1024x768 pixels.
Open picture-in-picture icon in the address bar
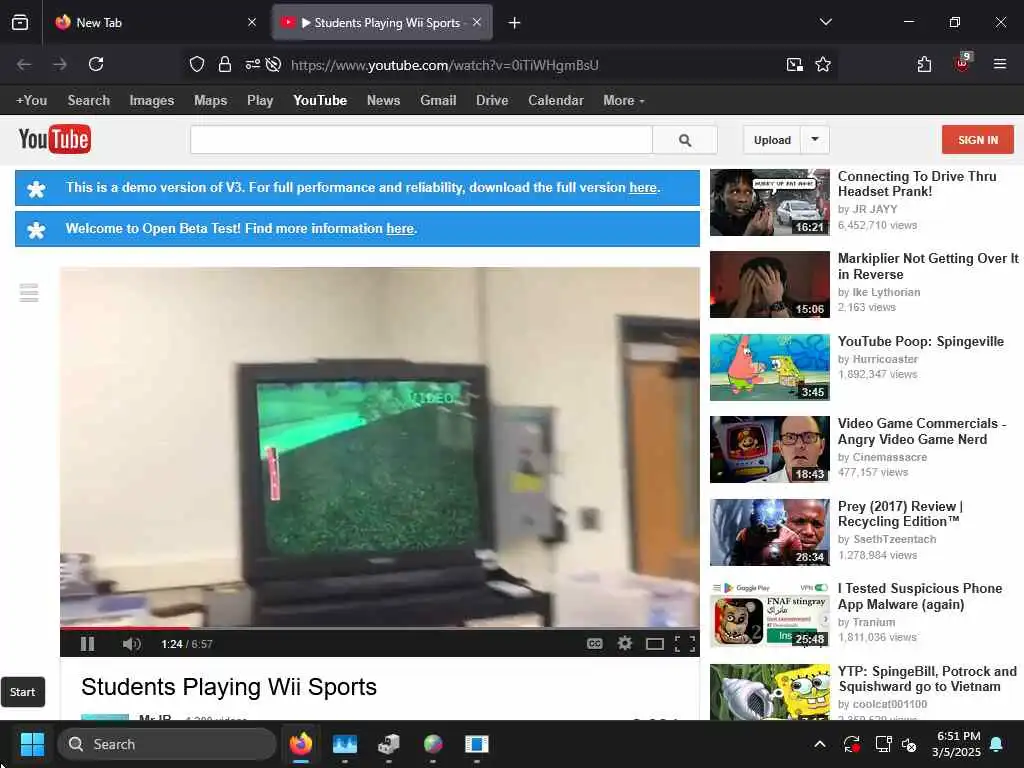[x=795, y=64]
